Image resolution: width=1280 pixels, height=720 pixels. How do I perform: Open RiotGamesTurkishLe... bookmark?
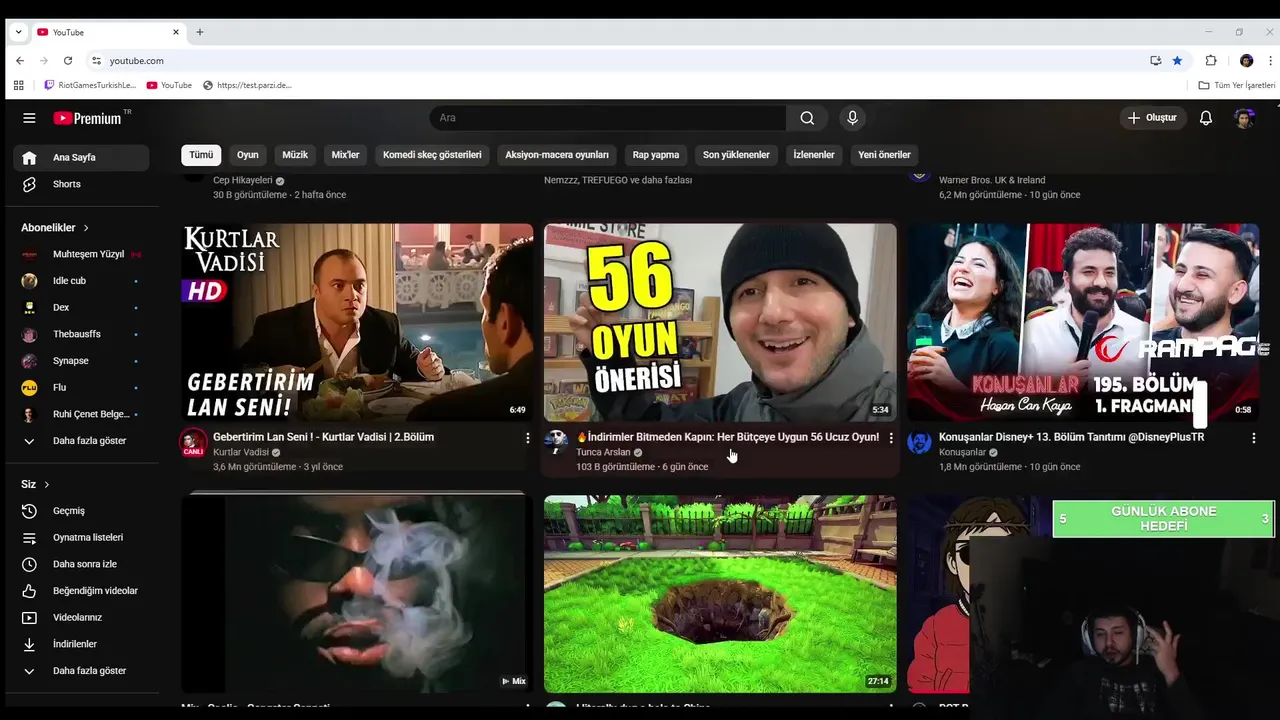click(90, 85)
